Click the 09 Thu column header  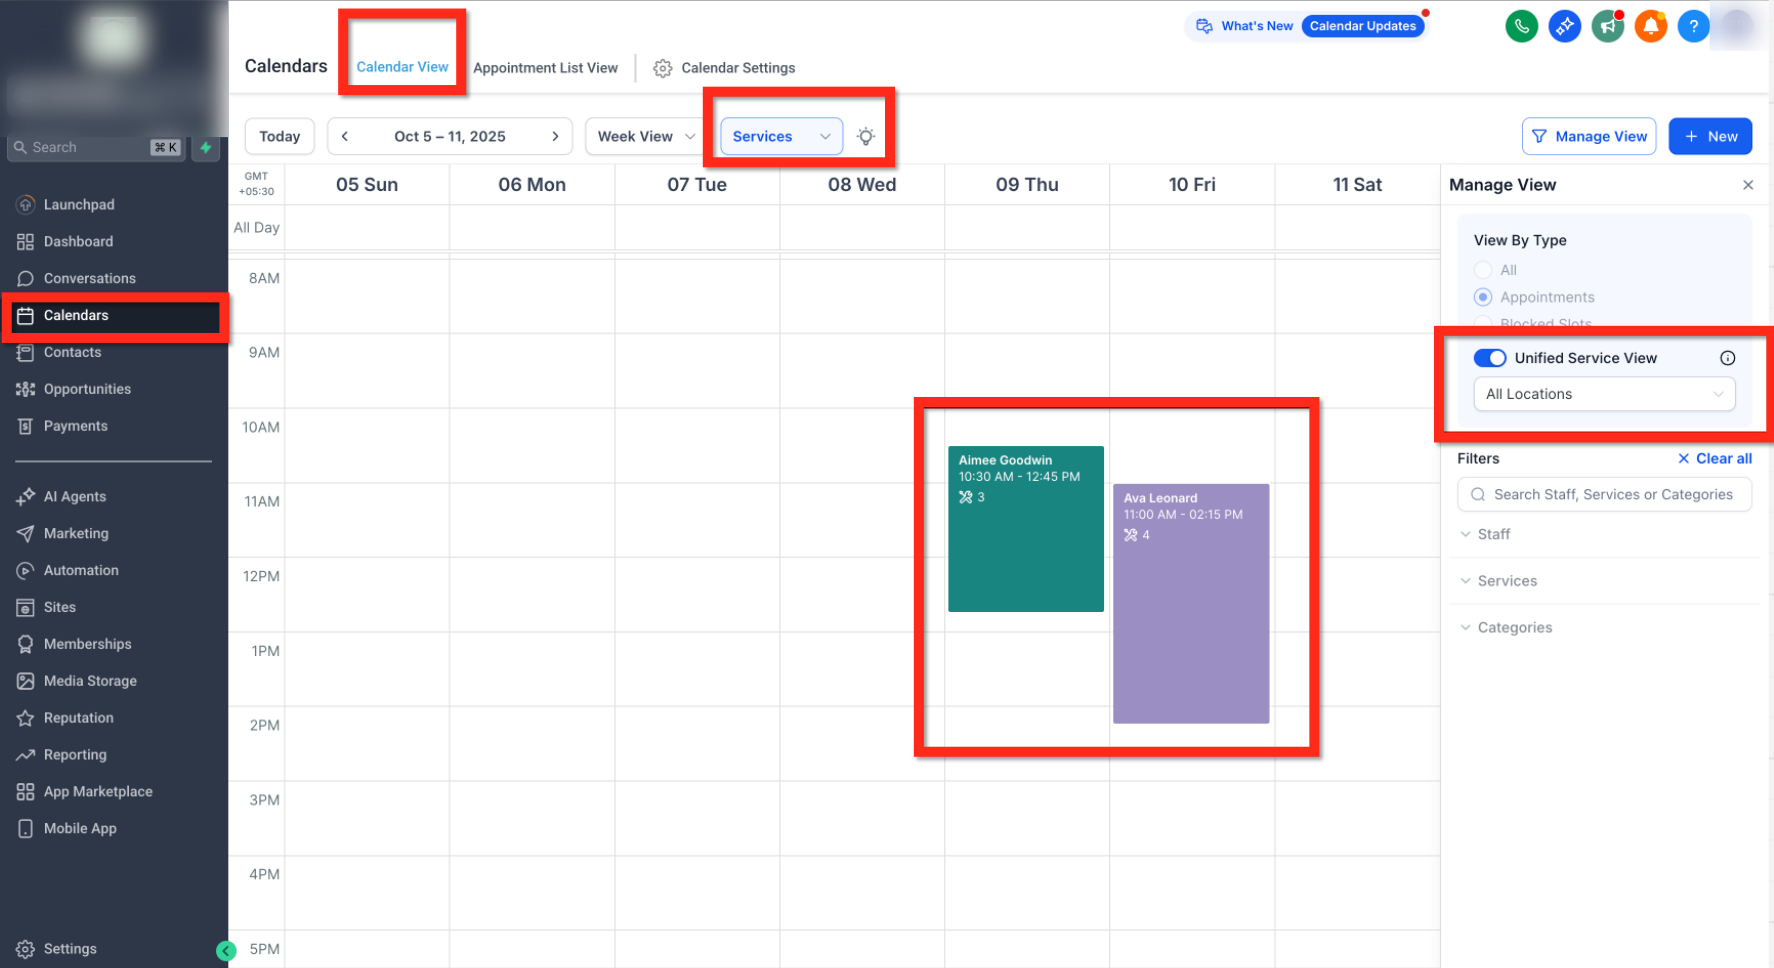tap(1027, 184)
